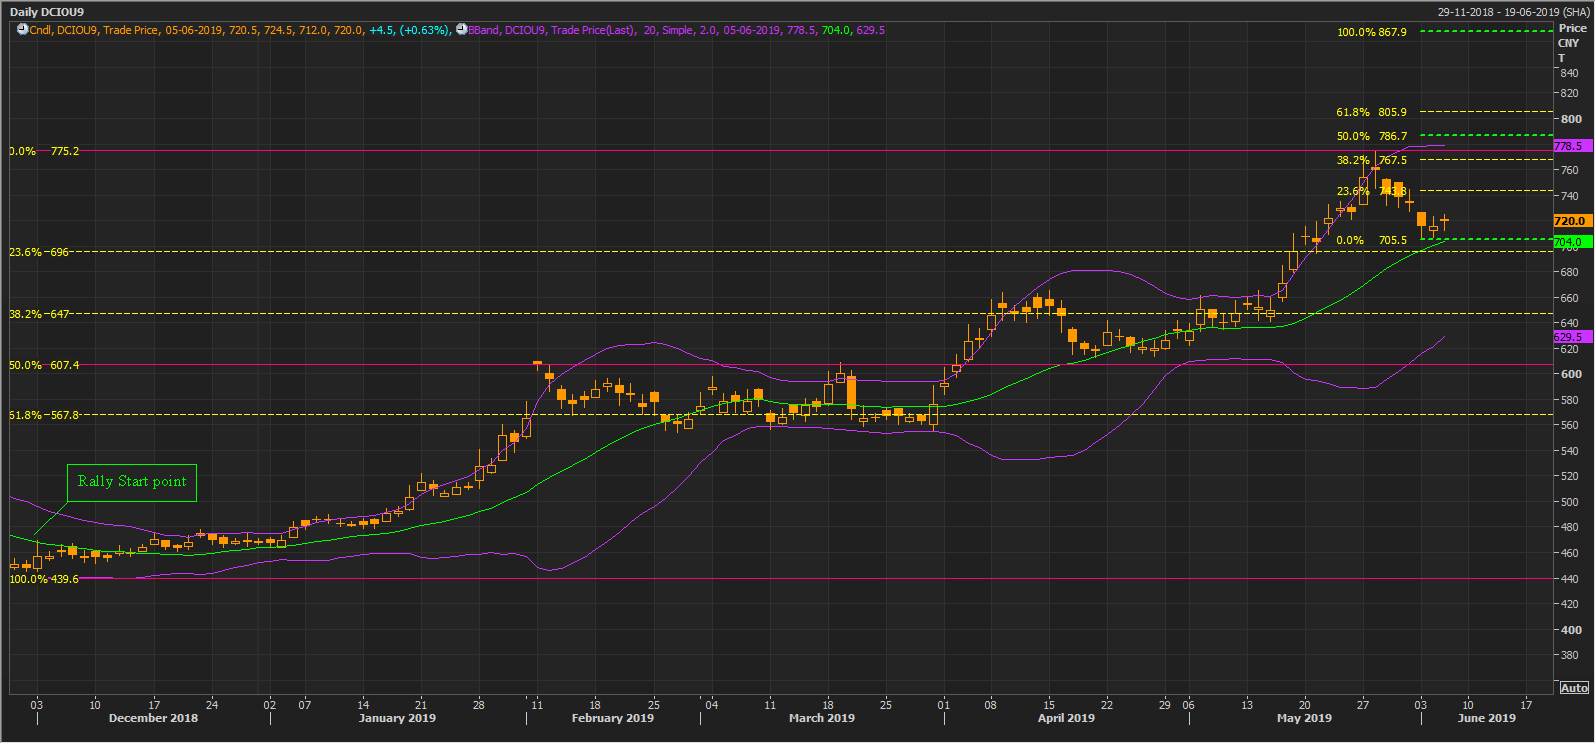Screen dimensions: 1596x744
Task: Select the 100.0% 439.6 Fibonacci label
Action: click(x=44, y=579)
